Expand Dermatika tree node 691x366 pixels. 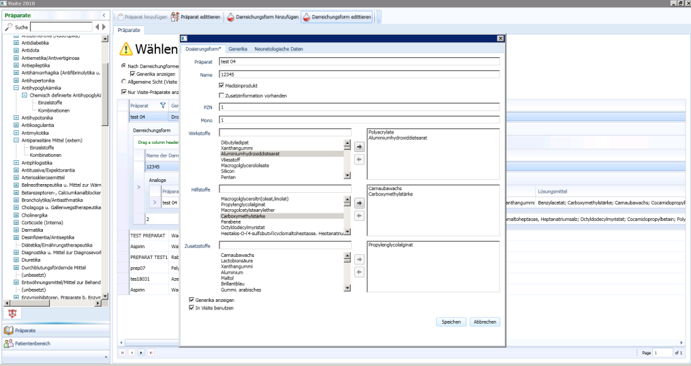[x=16, y=230]
